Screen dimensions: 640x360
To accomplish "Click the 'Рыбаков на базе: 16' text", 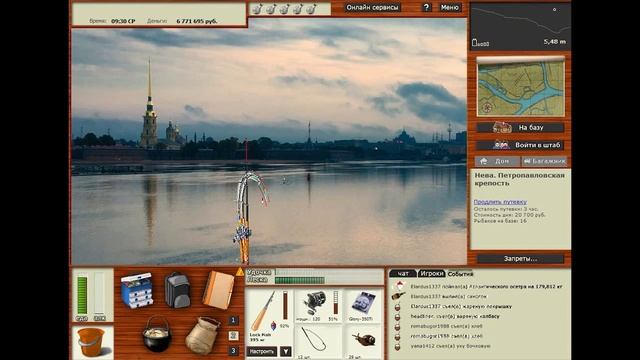I will (x=500, y=221).
